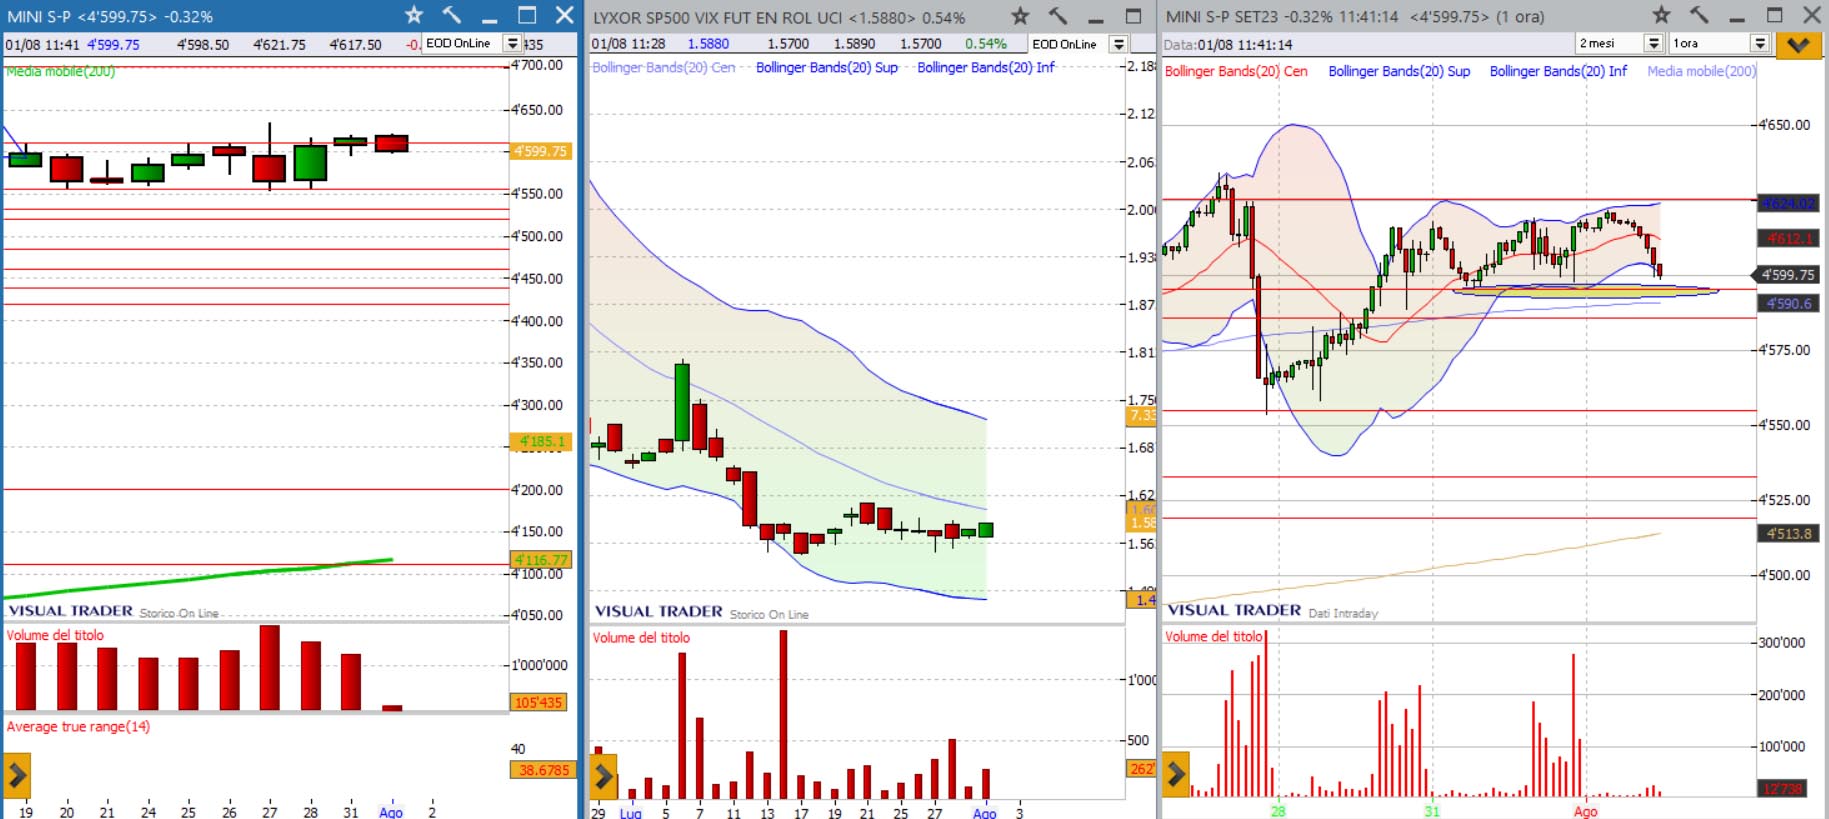Click 'Bollinger Bands(20) Cen' in the LYXOR chart
This screenshot has width=1829, height=819.
point(664,67)
